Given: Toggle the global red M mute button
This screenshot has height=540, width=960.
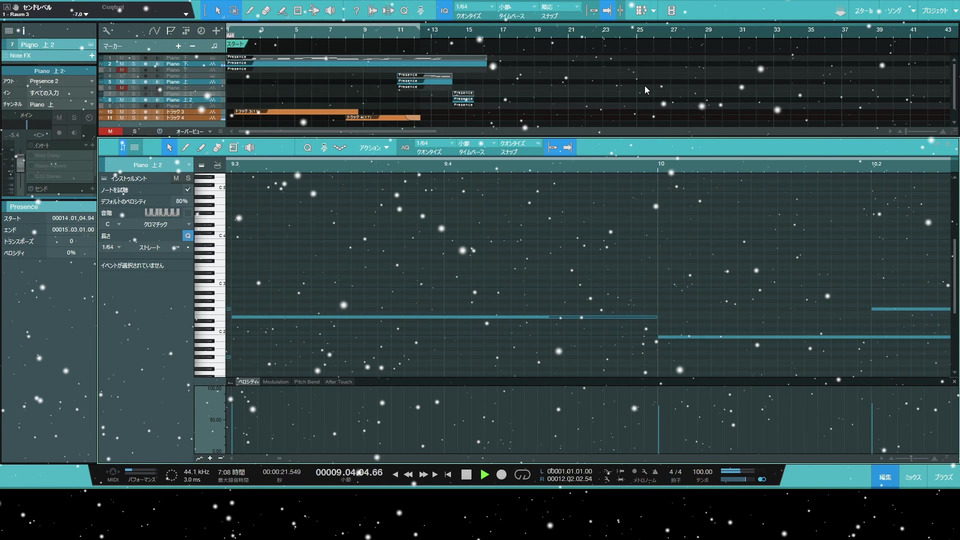Looking at the screenshot, I should click(x=110, y=131).
